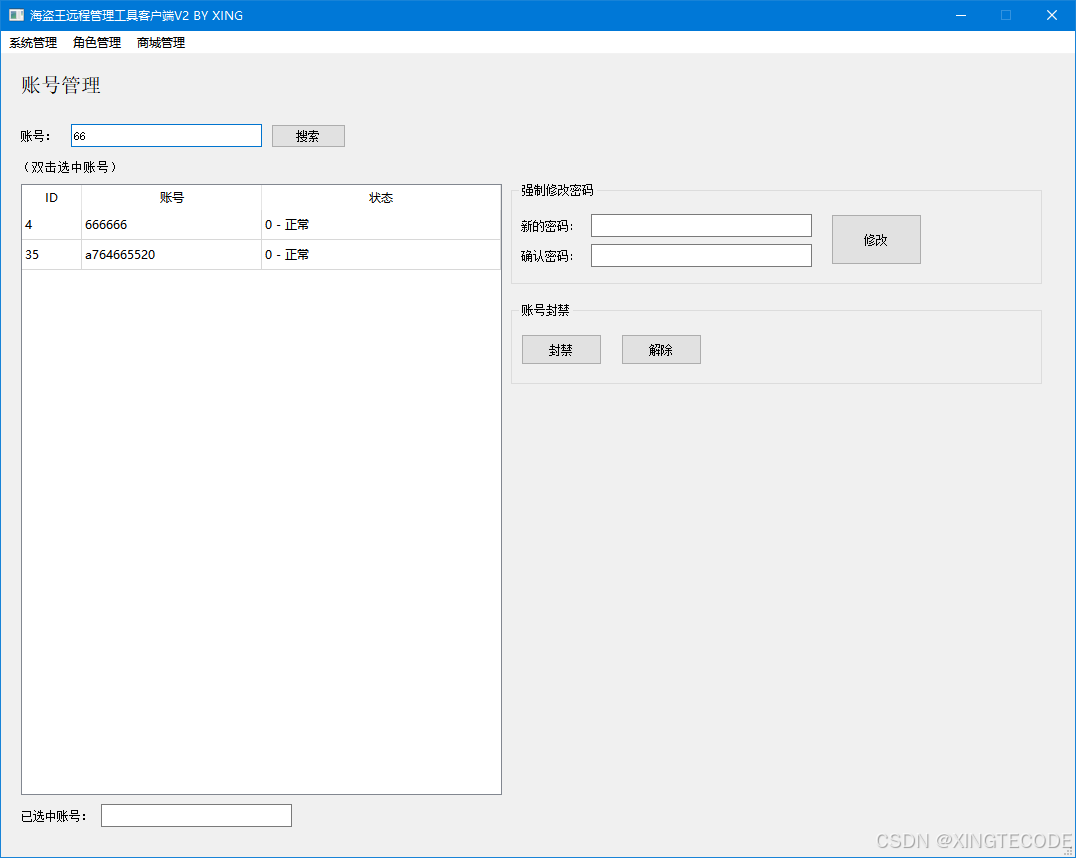Select account row 666666

click(261, 224)
